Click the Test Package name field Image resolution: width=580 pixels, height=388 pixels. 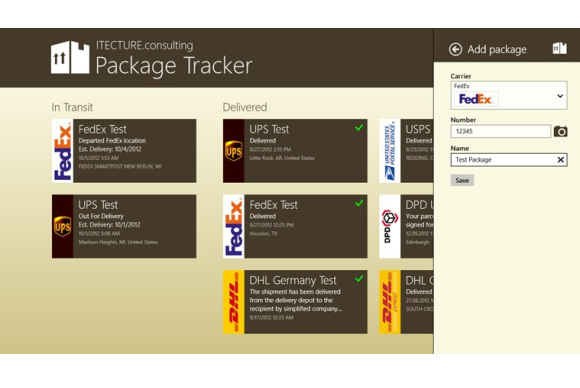(x=509, y=160)
